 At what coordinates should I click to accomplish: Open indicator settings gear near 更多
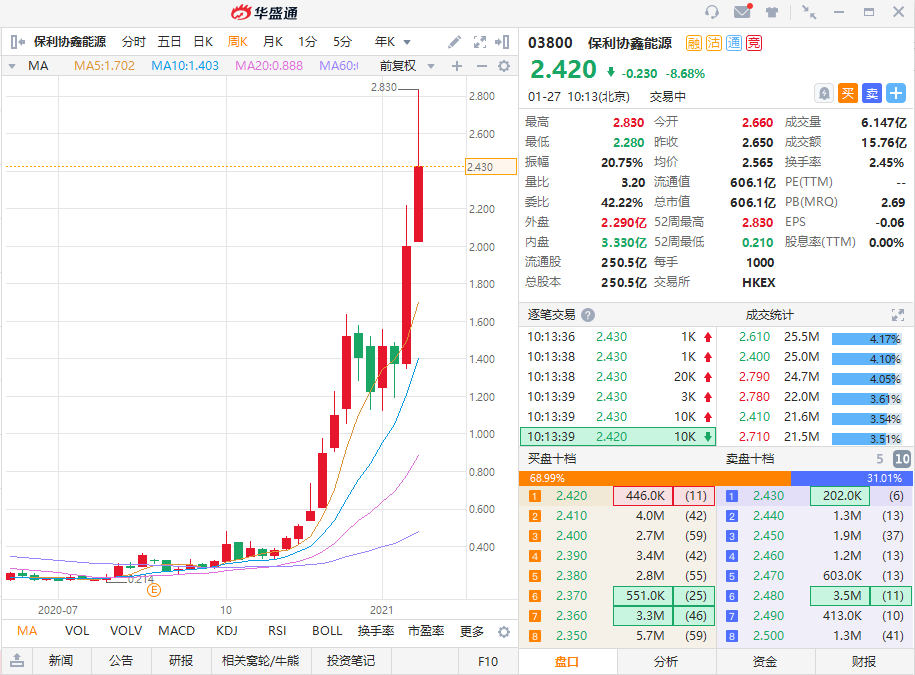click(x=504, y=632)
